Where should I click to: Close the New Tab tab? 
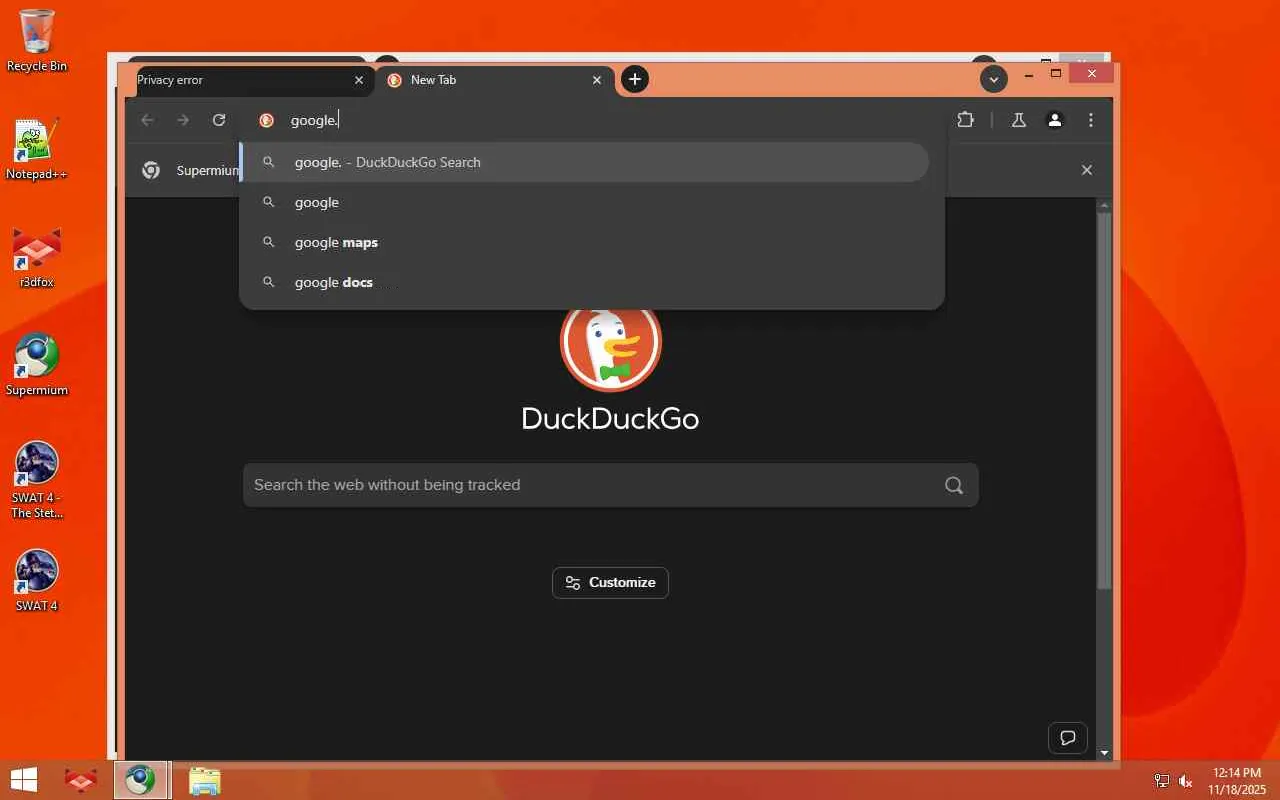tap(597, 80)
